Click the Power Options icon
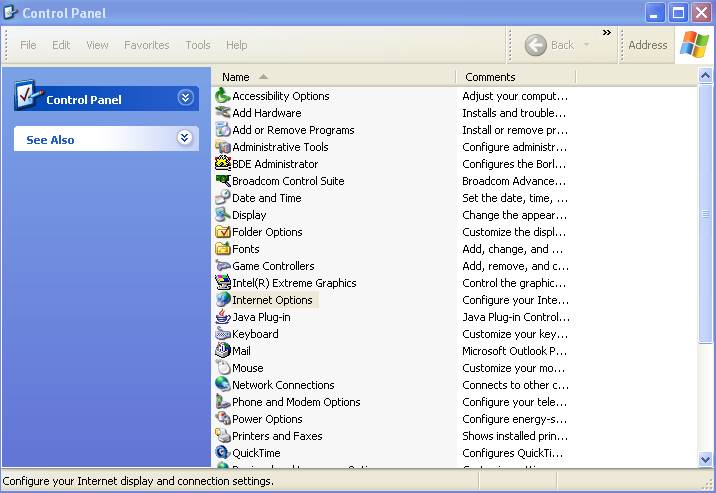Viewport: 716px width, 493px height. click(222, 419)
